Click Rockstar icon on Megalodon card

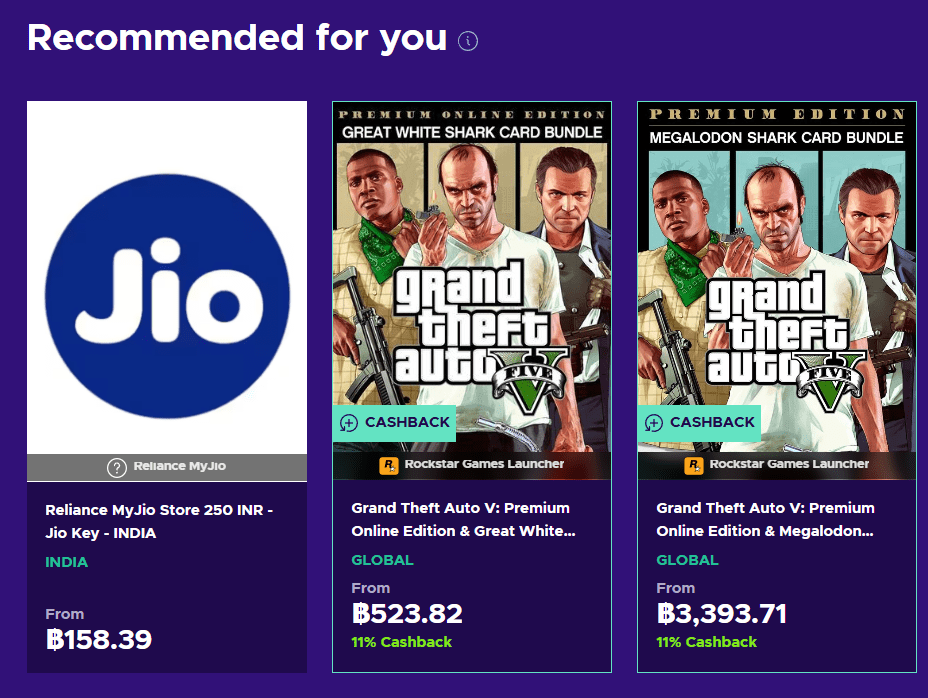click(694, 465)
